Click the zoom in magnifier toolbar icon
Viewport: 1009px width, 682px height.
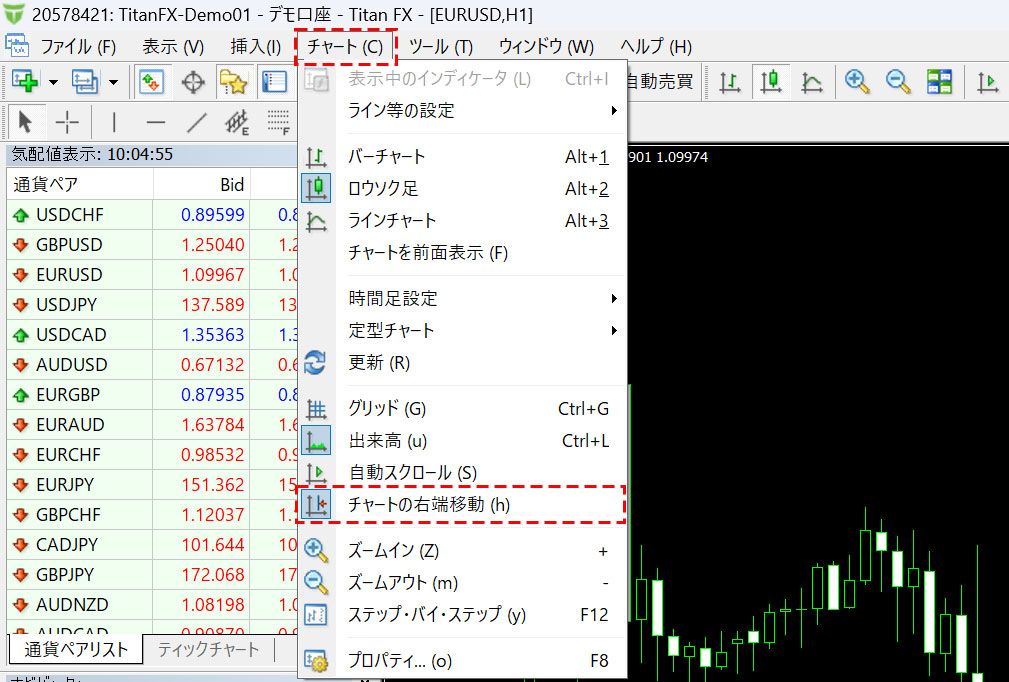pyautogui.click(x=856, y=81)
